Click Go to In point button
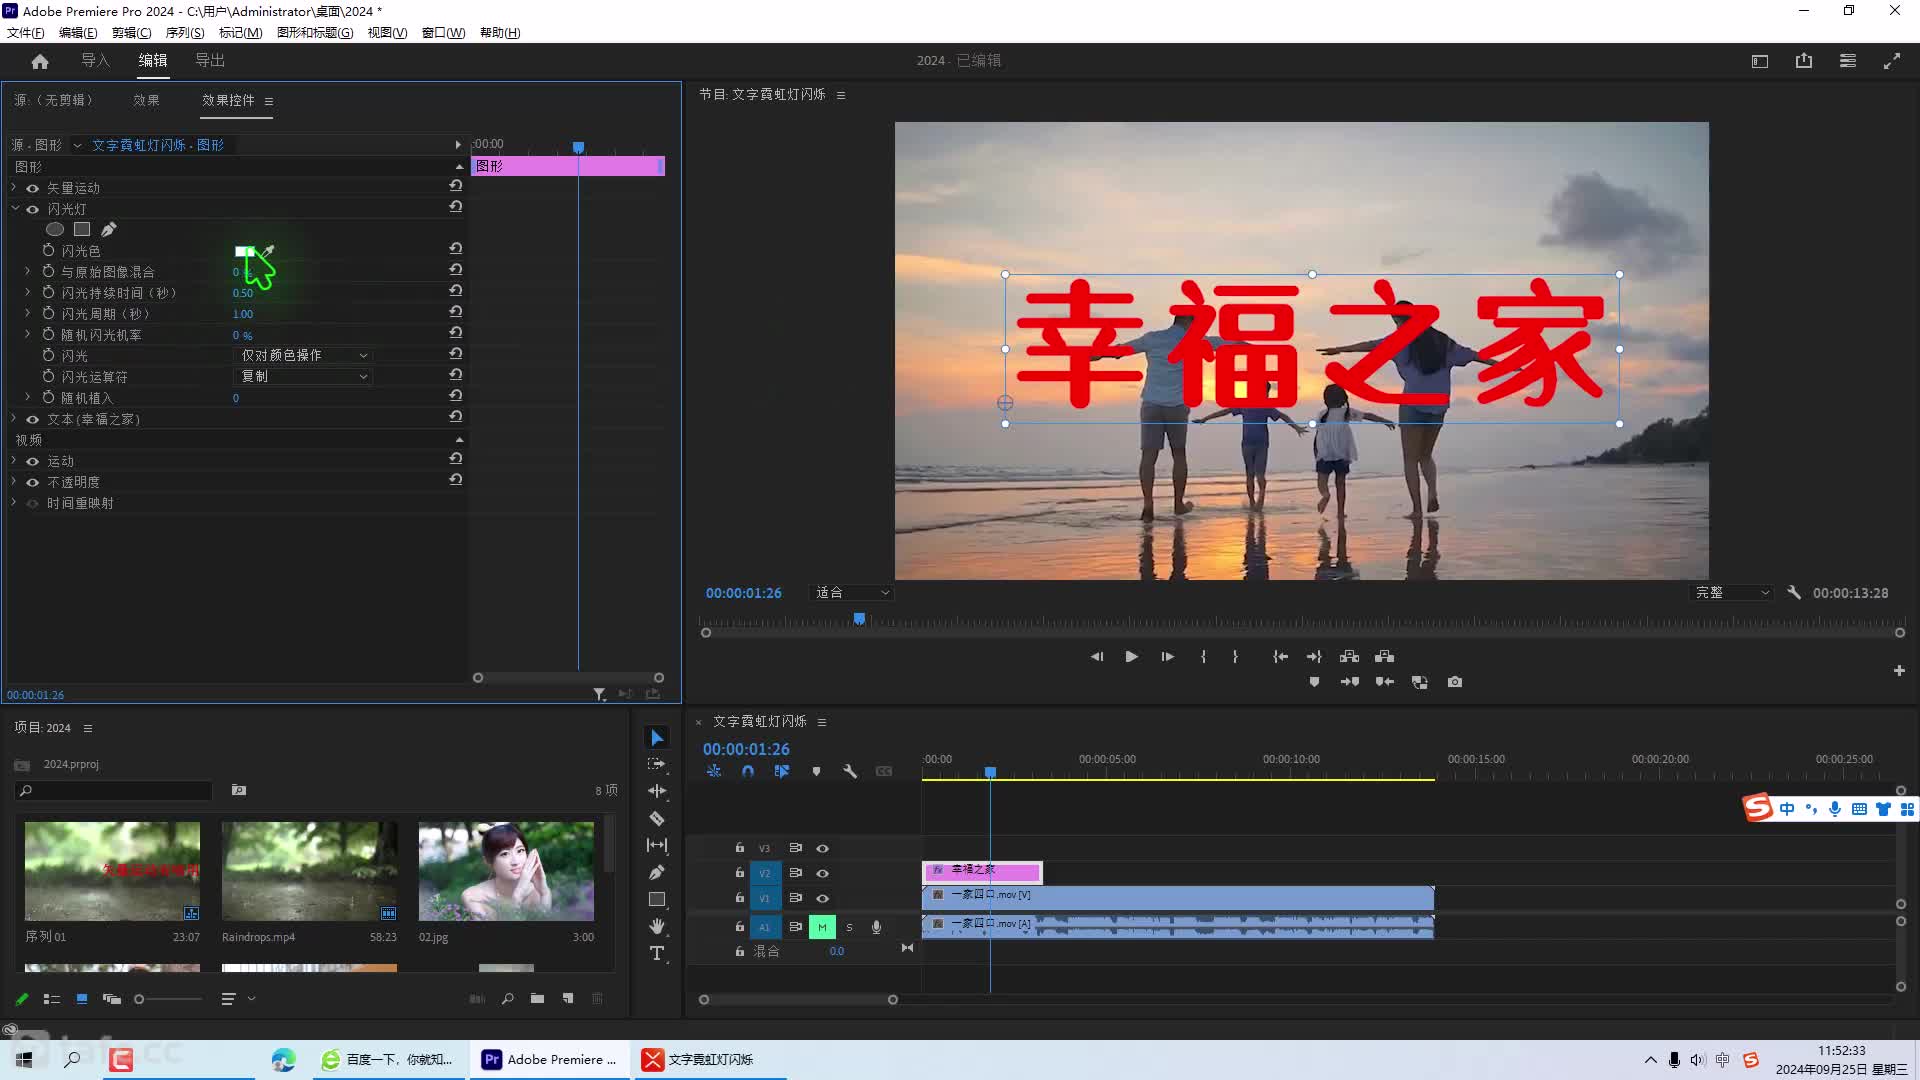The width and height of the screenshot is (1920, 1080). tap(1280, 657)
